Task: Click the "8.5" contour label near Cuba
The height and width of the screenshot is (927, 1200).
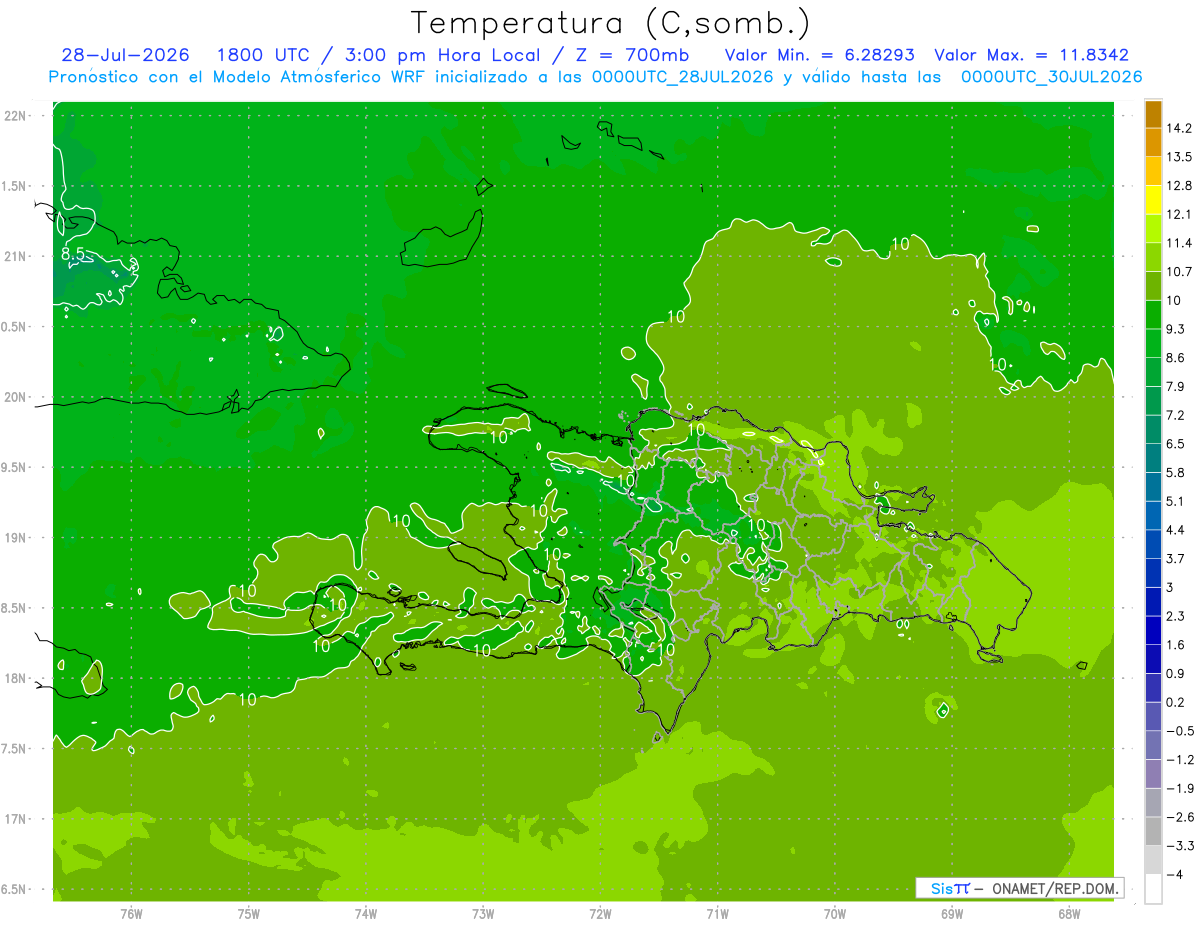Action: coord(73,254)
